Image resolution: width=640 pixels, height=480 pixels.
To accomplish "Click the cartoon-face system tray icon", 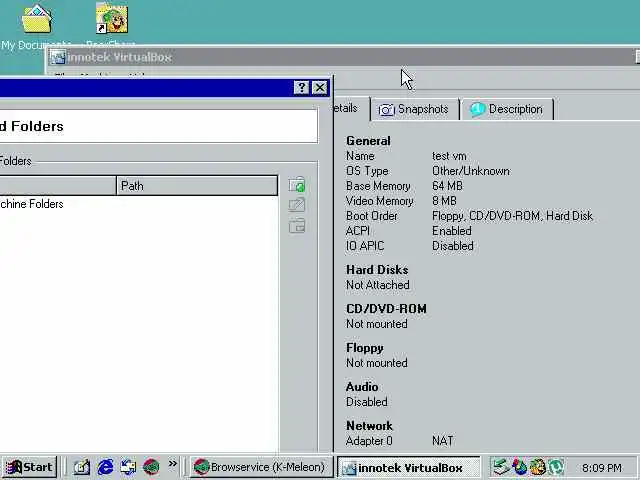I will click(538, 467).
